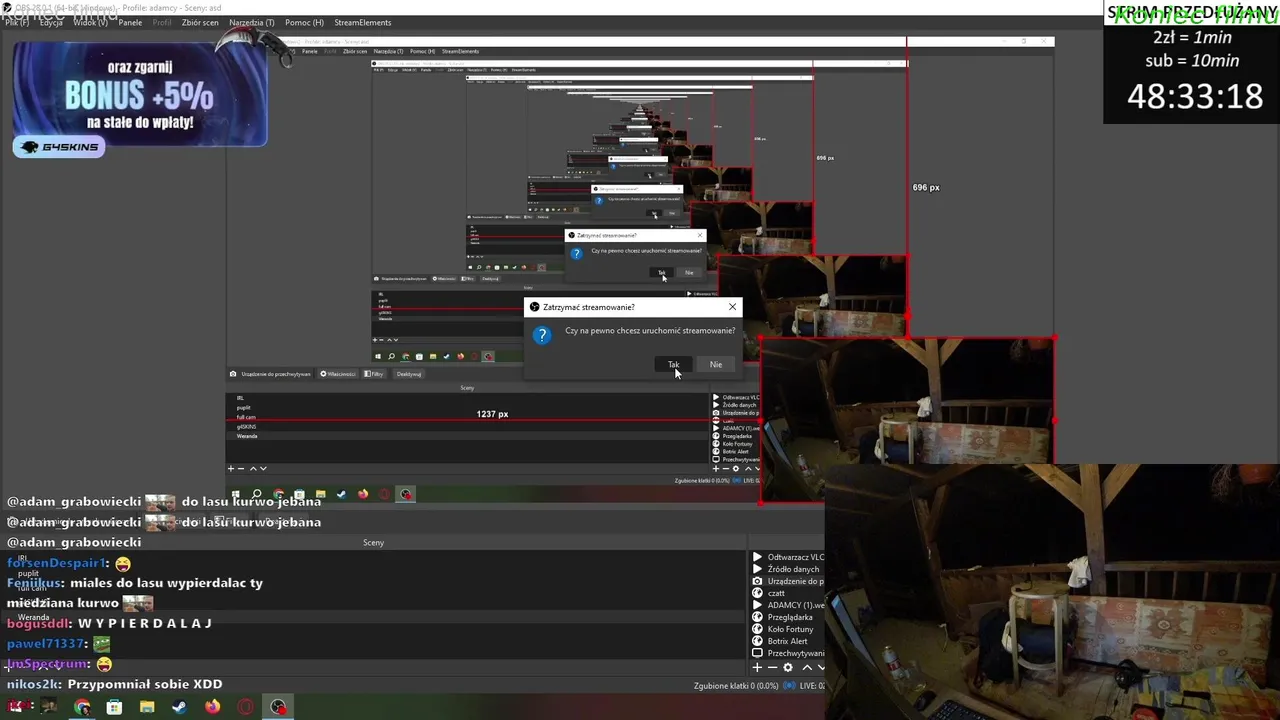
Task: Click search icon in nested preview taskbar
Action: point(257,494)
